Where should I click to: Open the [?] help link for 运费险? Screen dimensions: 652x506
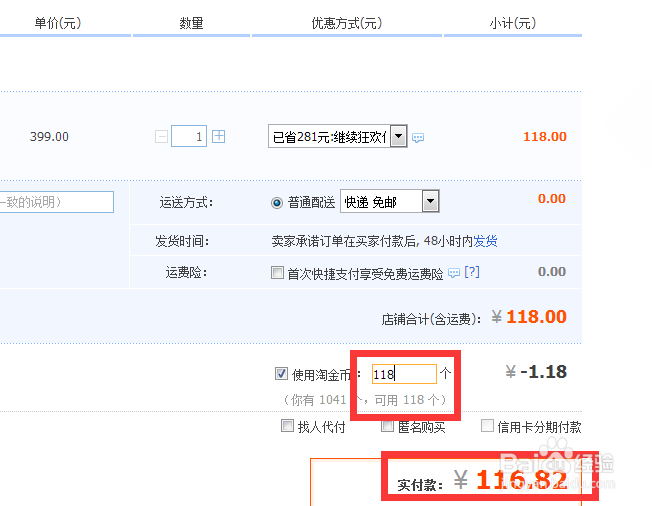[472, 272]
